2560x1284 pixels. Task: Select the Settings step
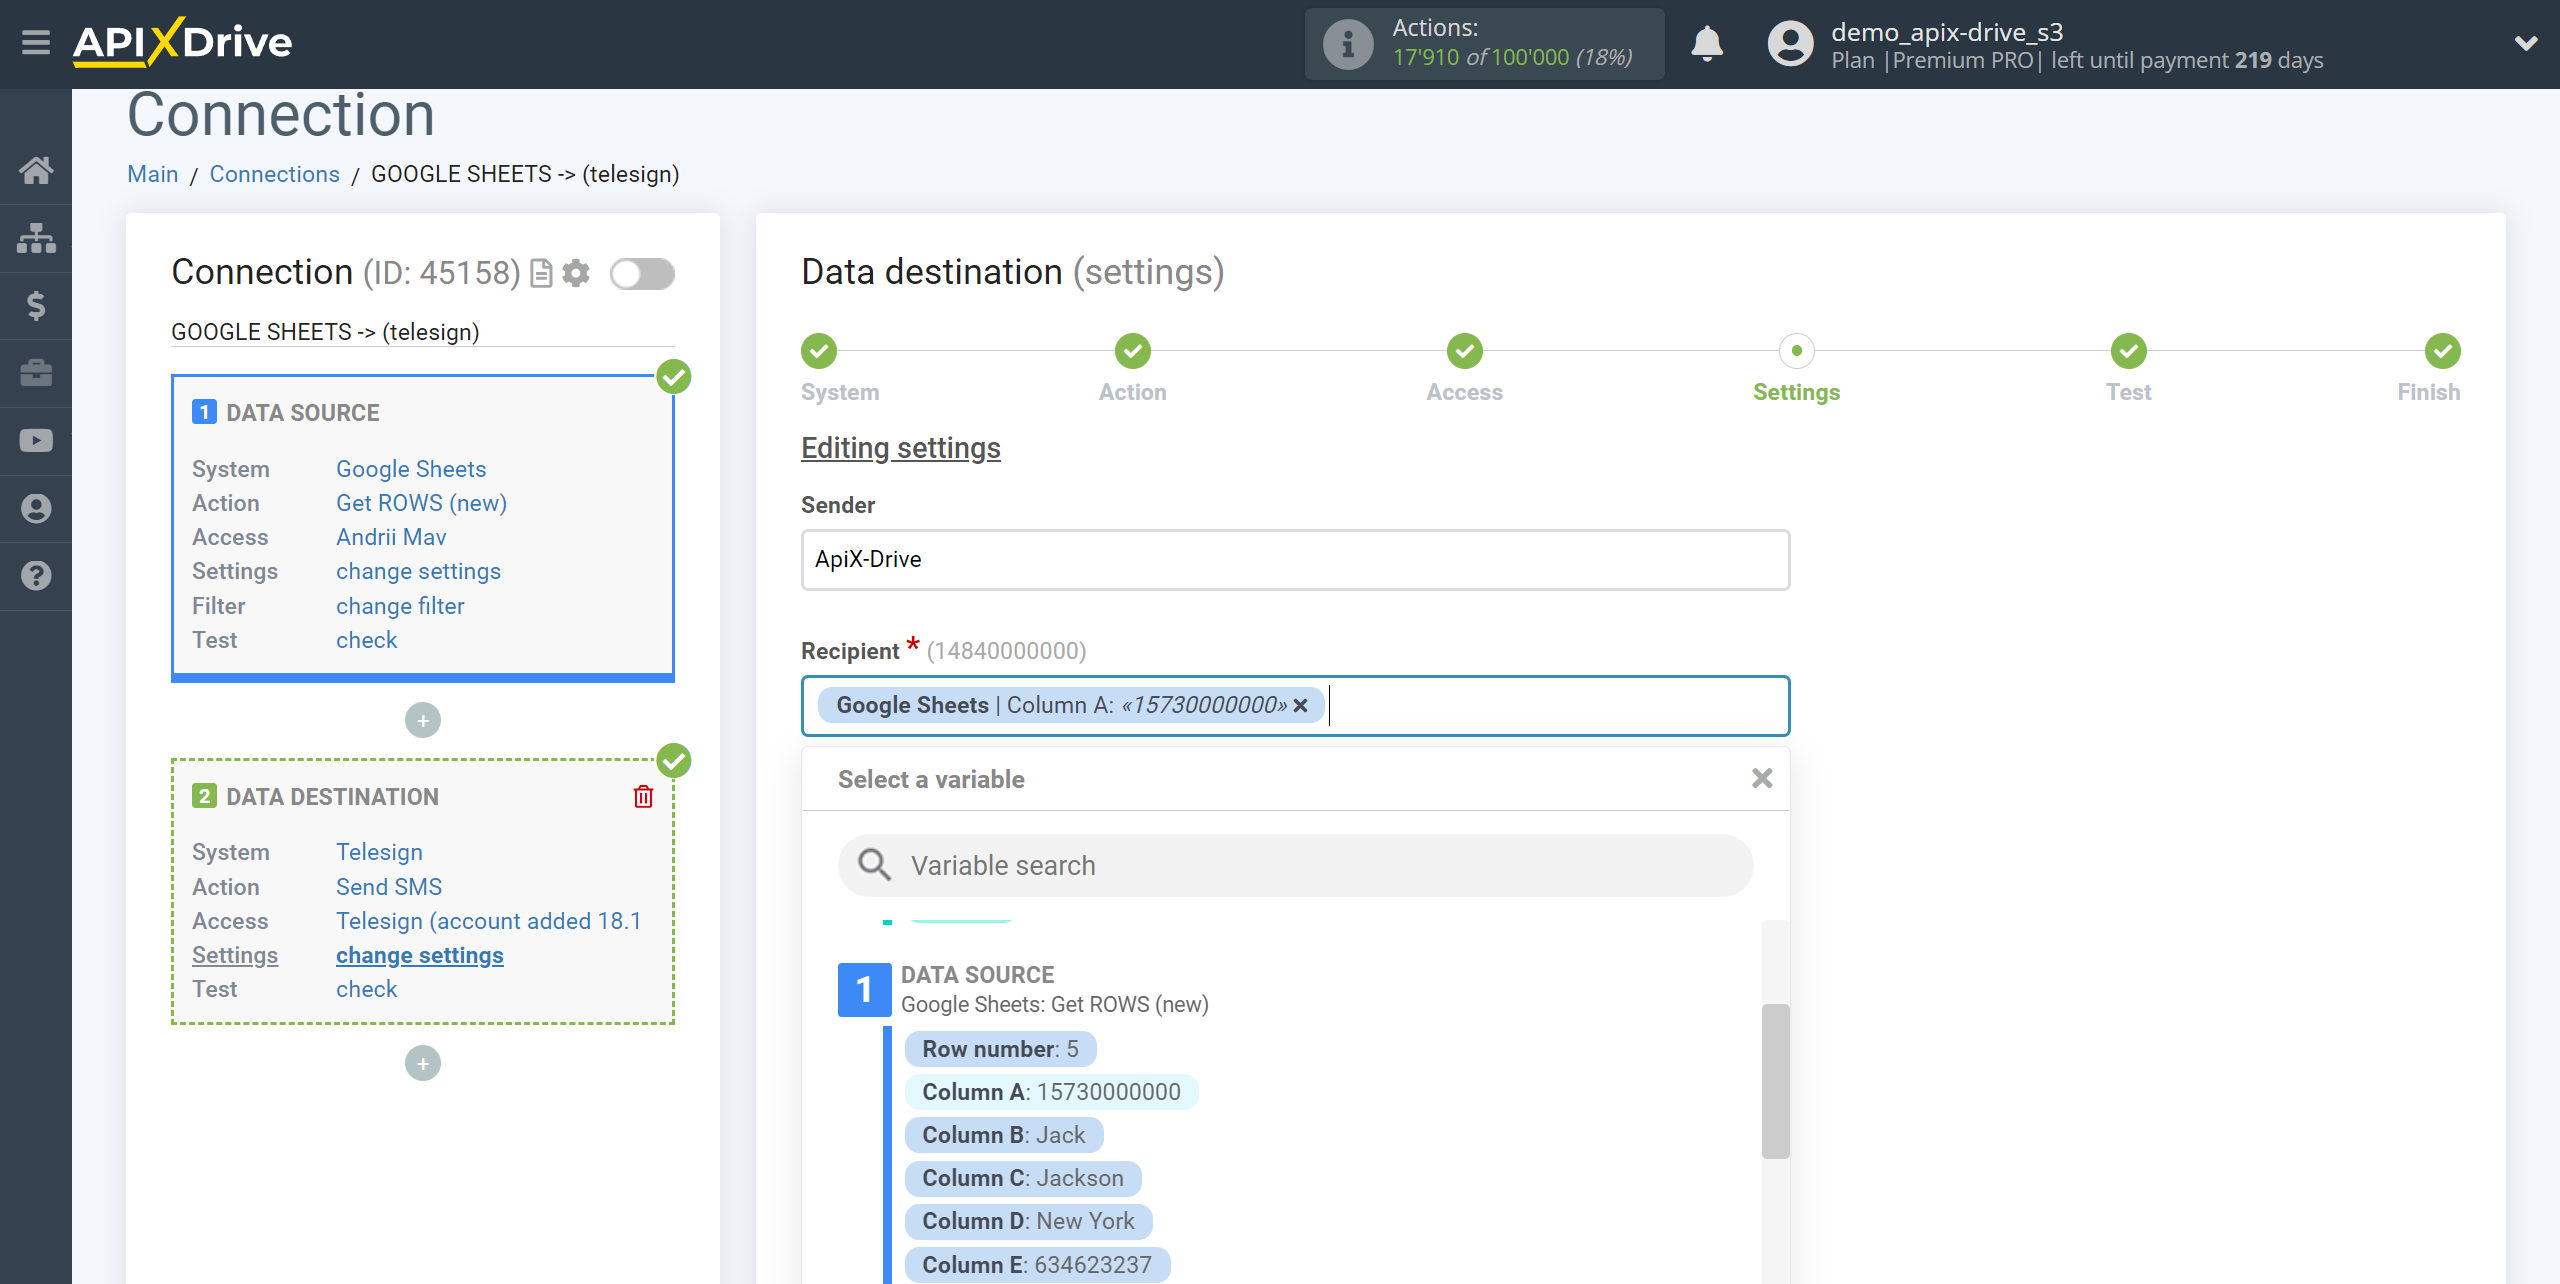tap(1796, 351)
